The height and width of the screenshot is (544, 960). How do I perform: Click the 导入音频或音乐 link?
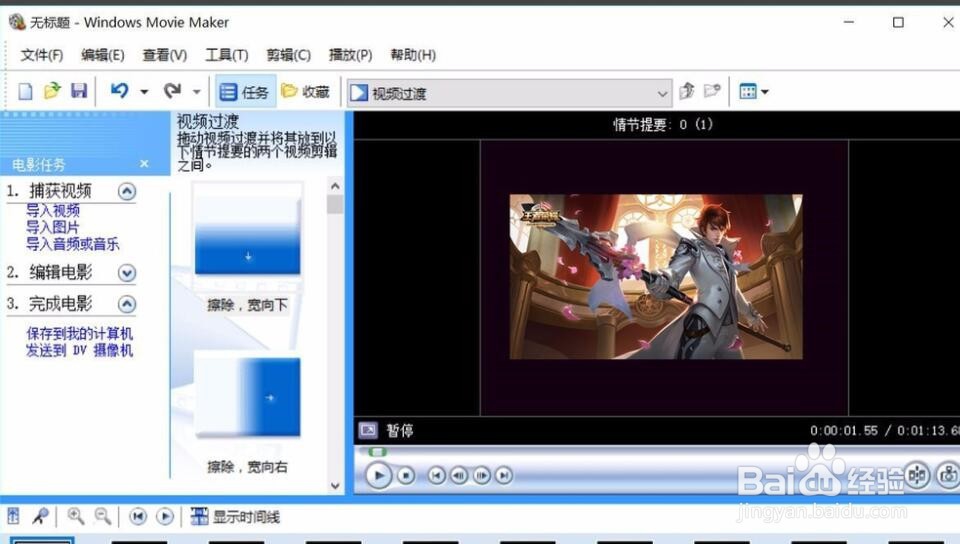[x=72, y=244]
